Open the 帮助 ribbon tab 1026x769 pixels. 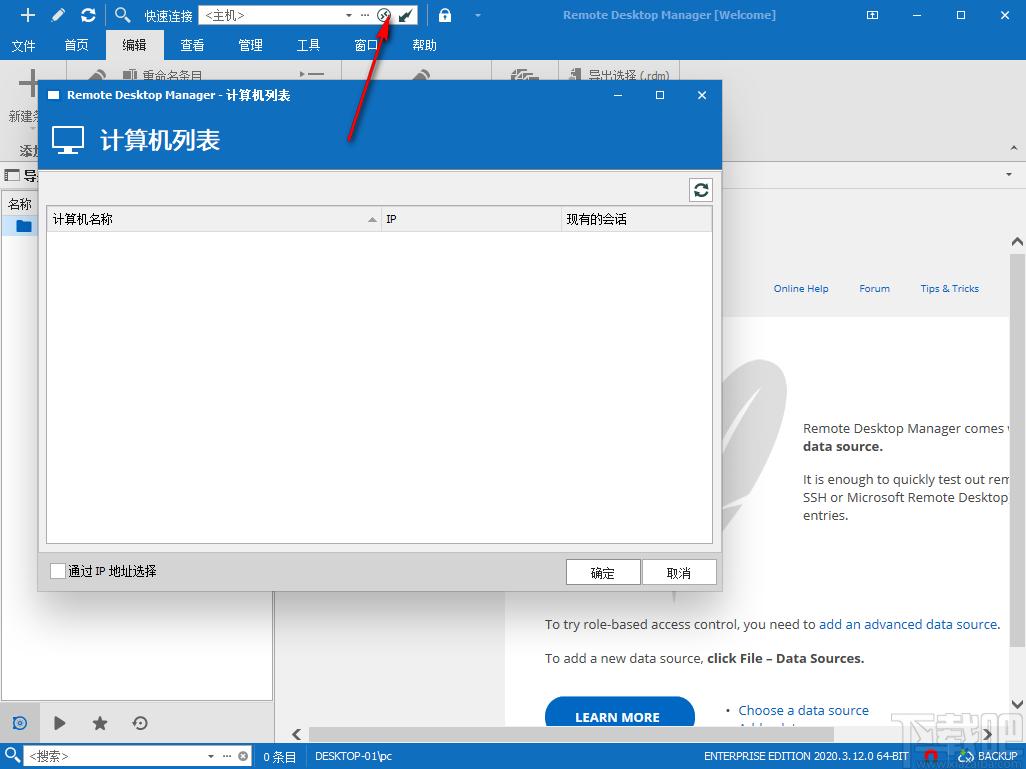[424, 45]
